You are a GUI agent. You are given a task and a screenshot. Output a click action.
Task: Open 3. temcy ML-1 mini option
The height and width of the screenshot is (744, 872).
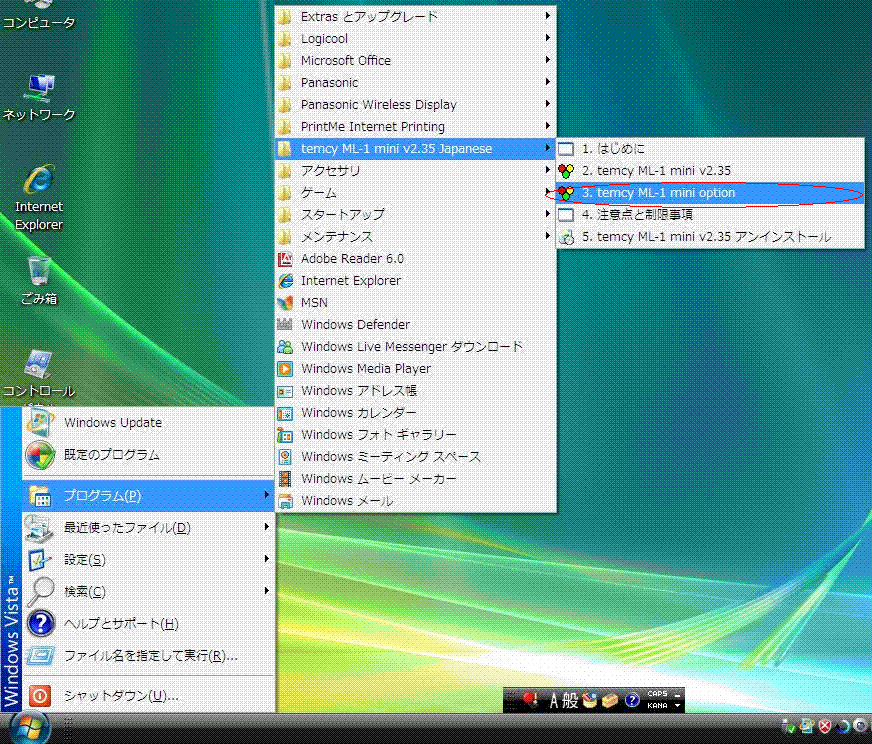pos(710,193)
